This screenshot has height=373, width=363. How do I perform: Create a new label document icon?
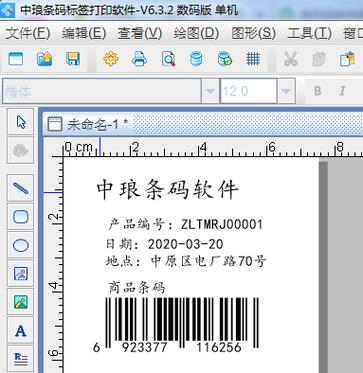click(15, 59)
